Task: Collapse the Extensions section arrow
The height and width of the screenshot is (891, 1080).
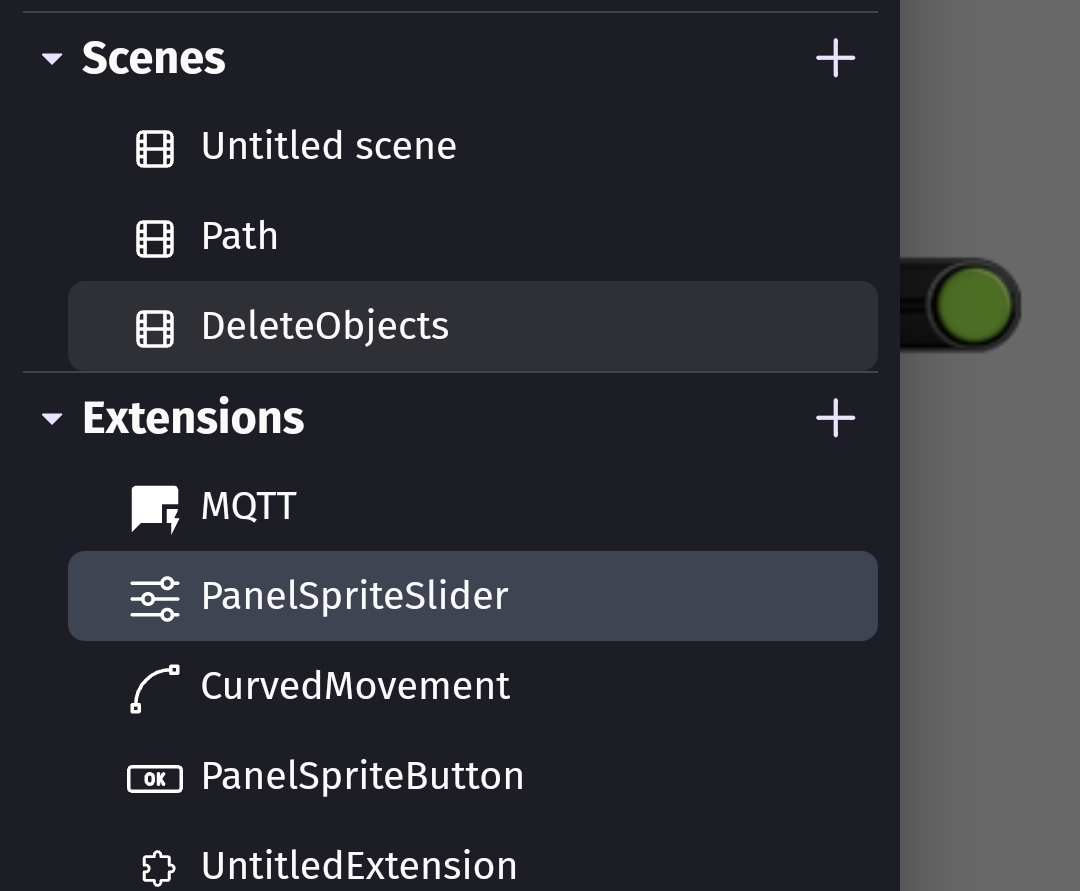Action: pyautogui.click(x=52, y=419)
